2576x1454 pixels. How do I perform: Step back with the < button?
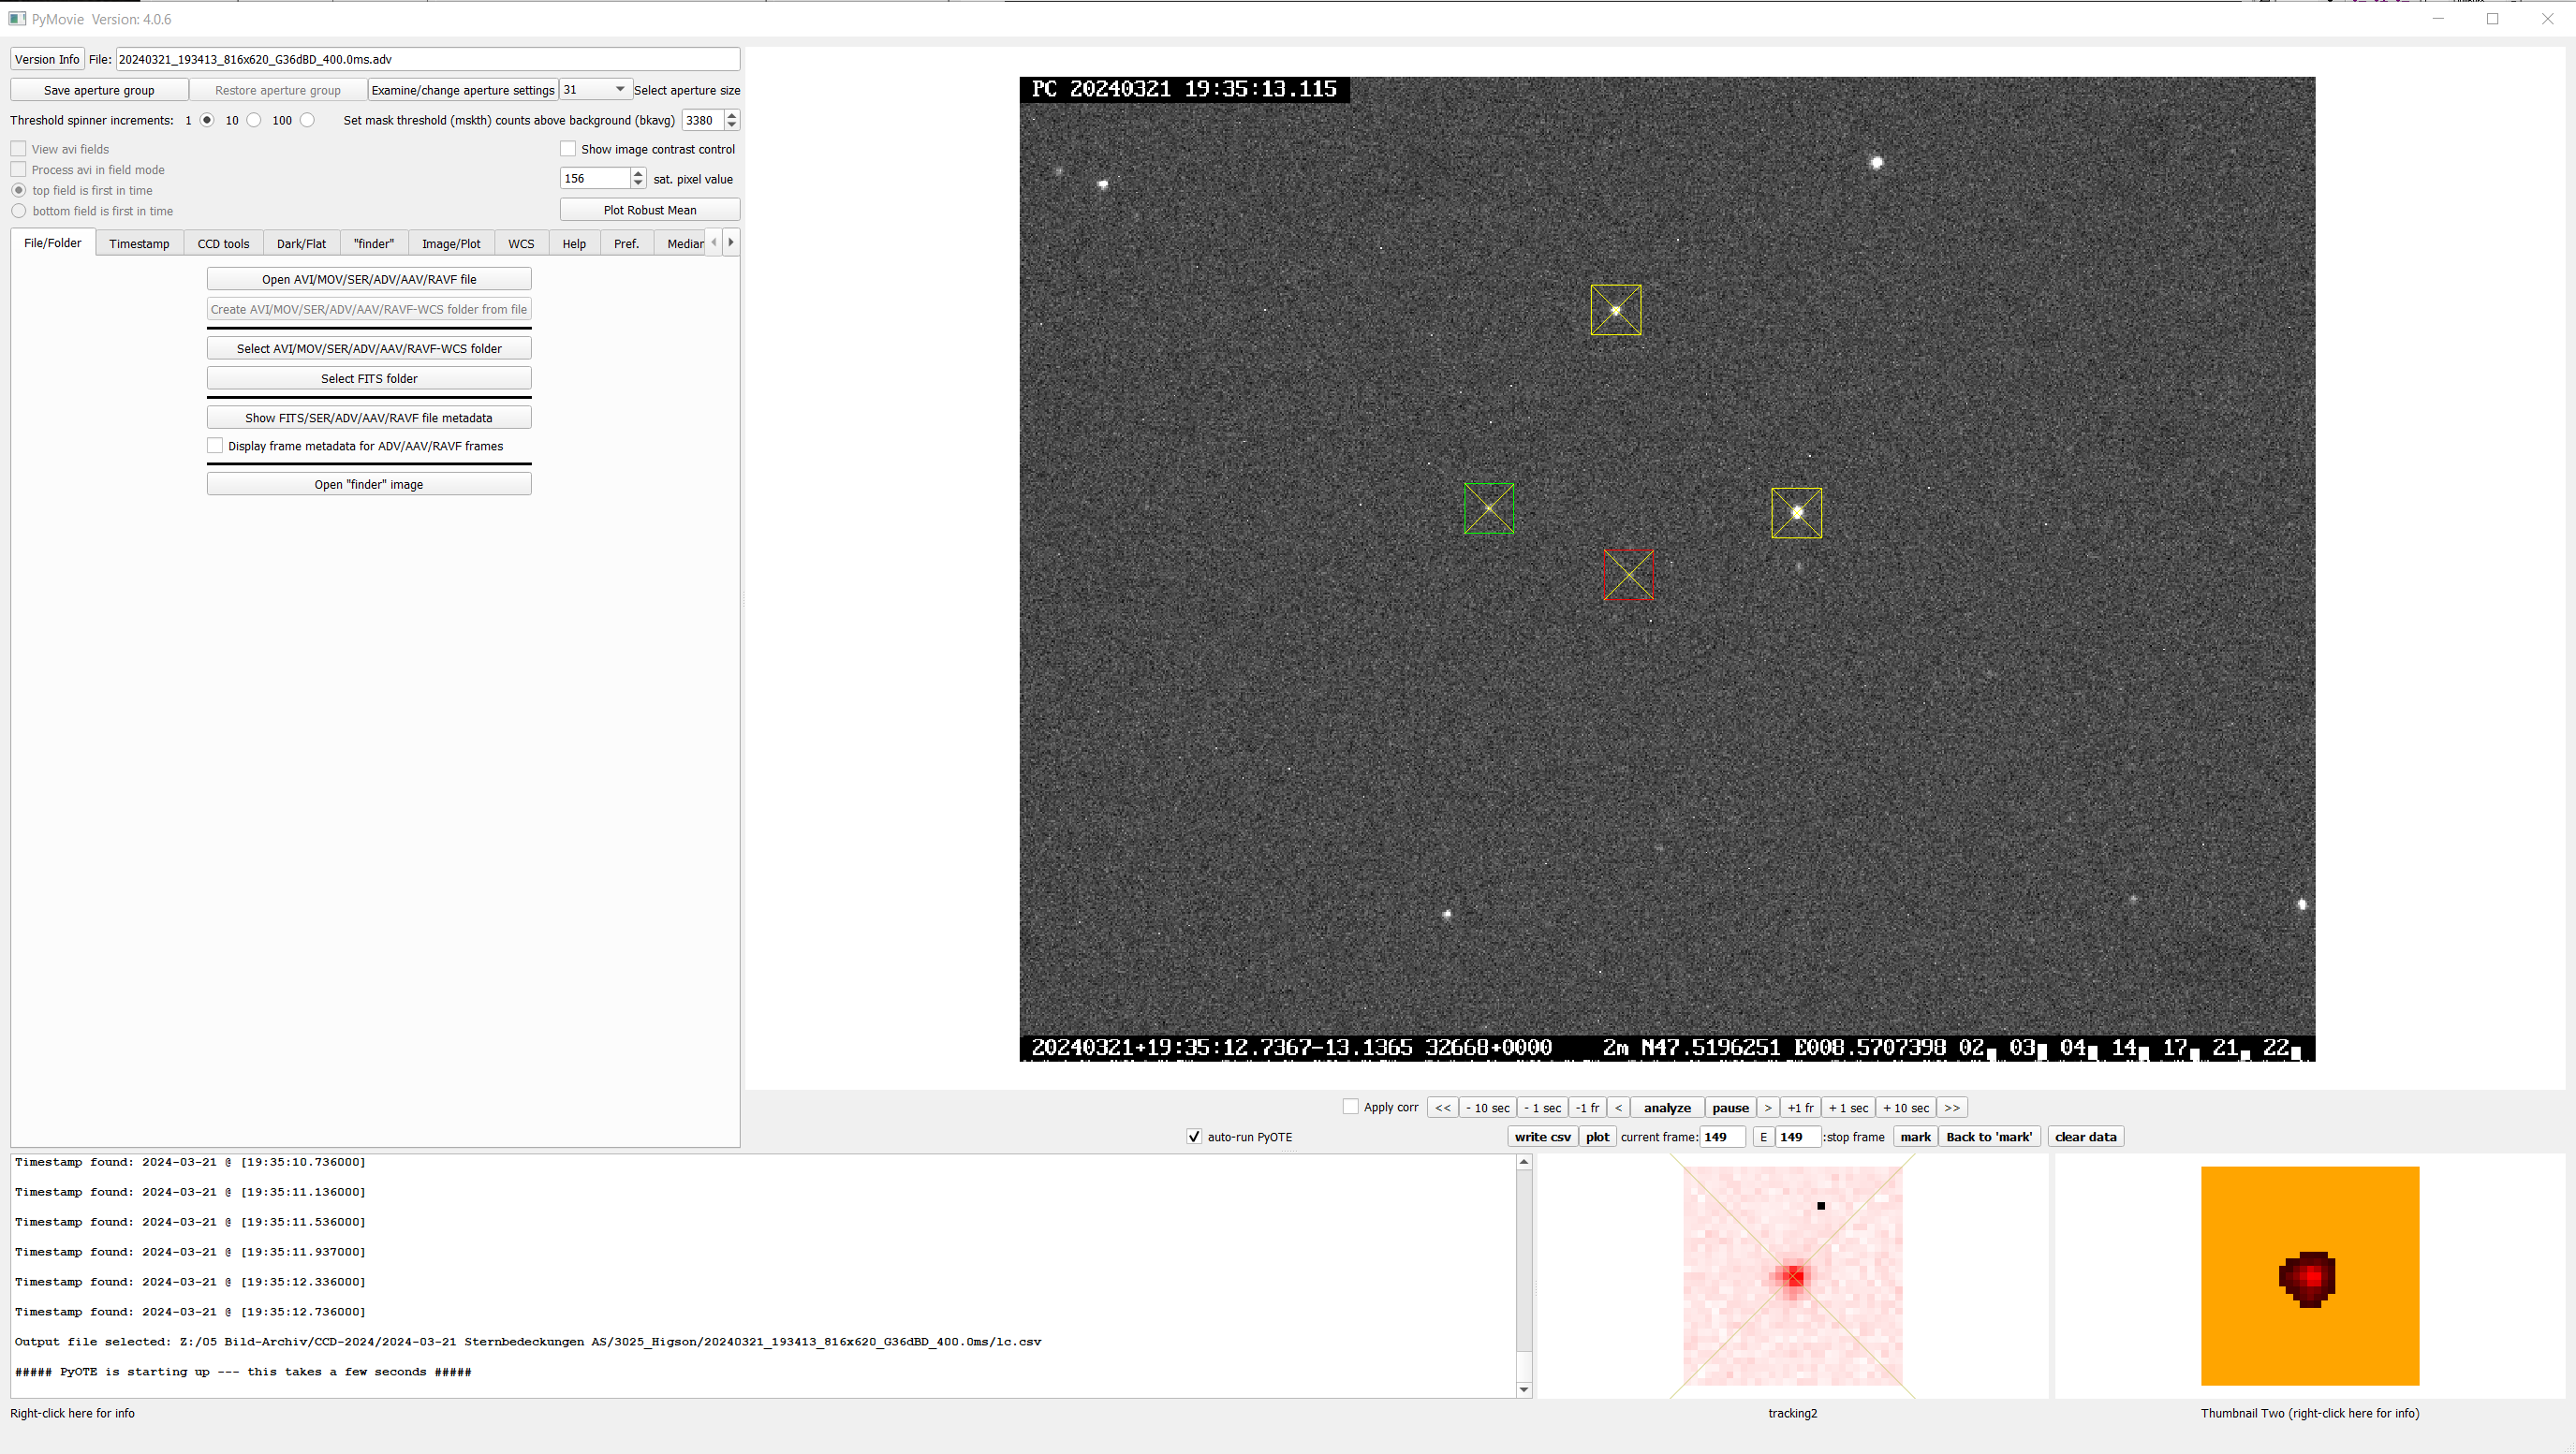pyautogui.click(x=1618, y=1108)
